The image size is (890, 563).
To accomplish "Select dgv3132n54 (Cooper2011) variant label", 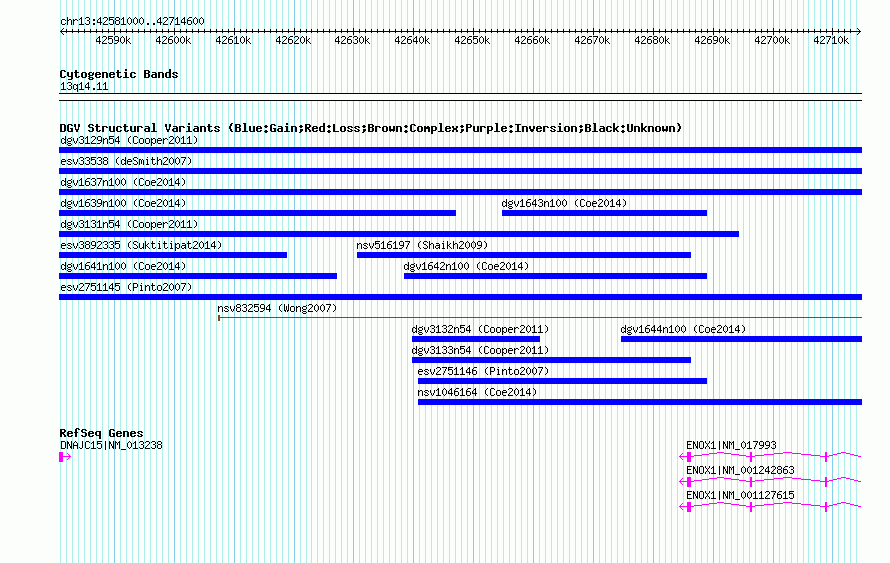I will [480, 329].
